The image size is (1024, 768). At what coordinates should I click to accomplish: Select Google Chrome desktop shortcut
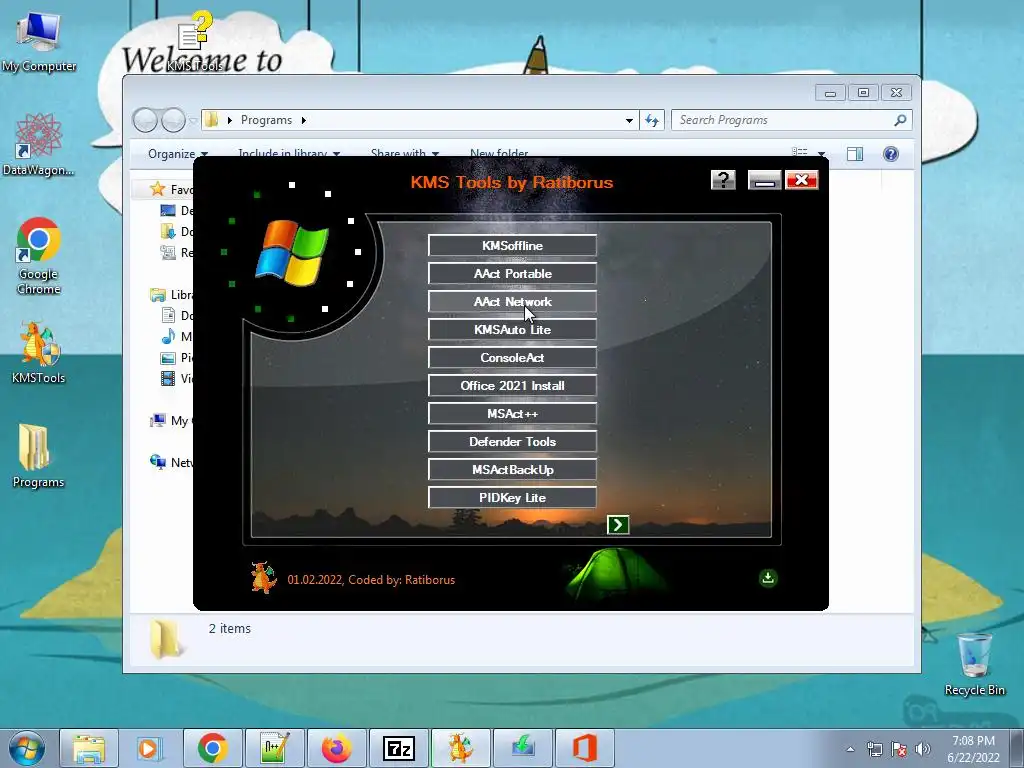(x=39, y=256)
